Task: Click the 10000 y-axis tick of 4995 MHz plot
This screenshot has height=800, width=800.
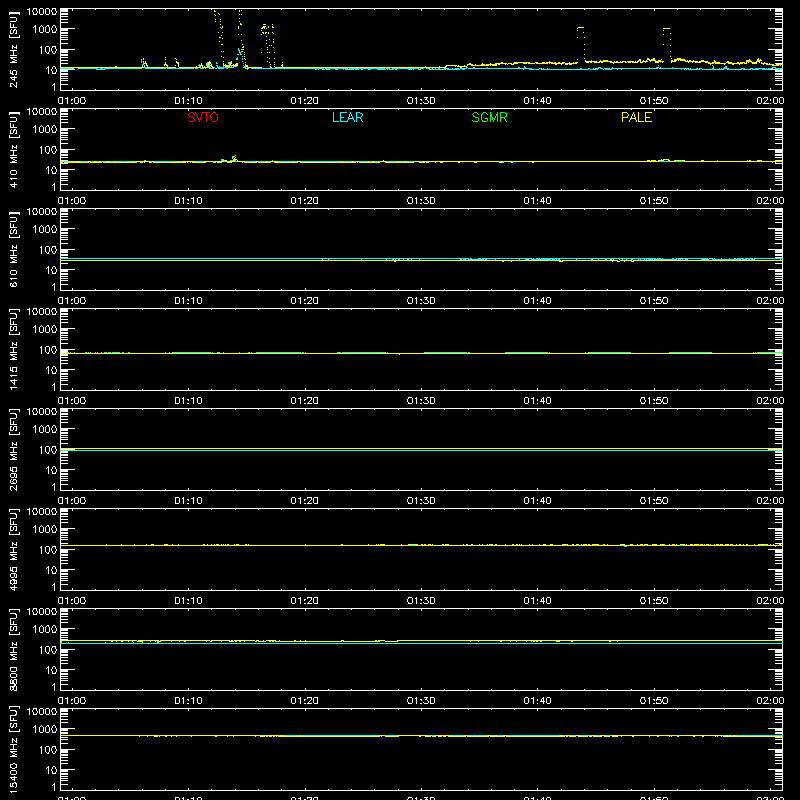Action: tap(42, 512)
